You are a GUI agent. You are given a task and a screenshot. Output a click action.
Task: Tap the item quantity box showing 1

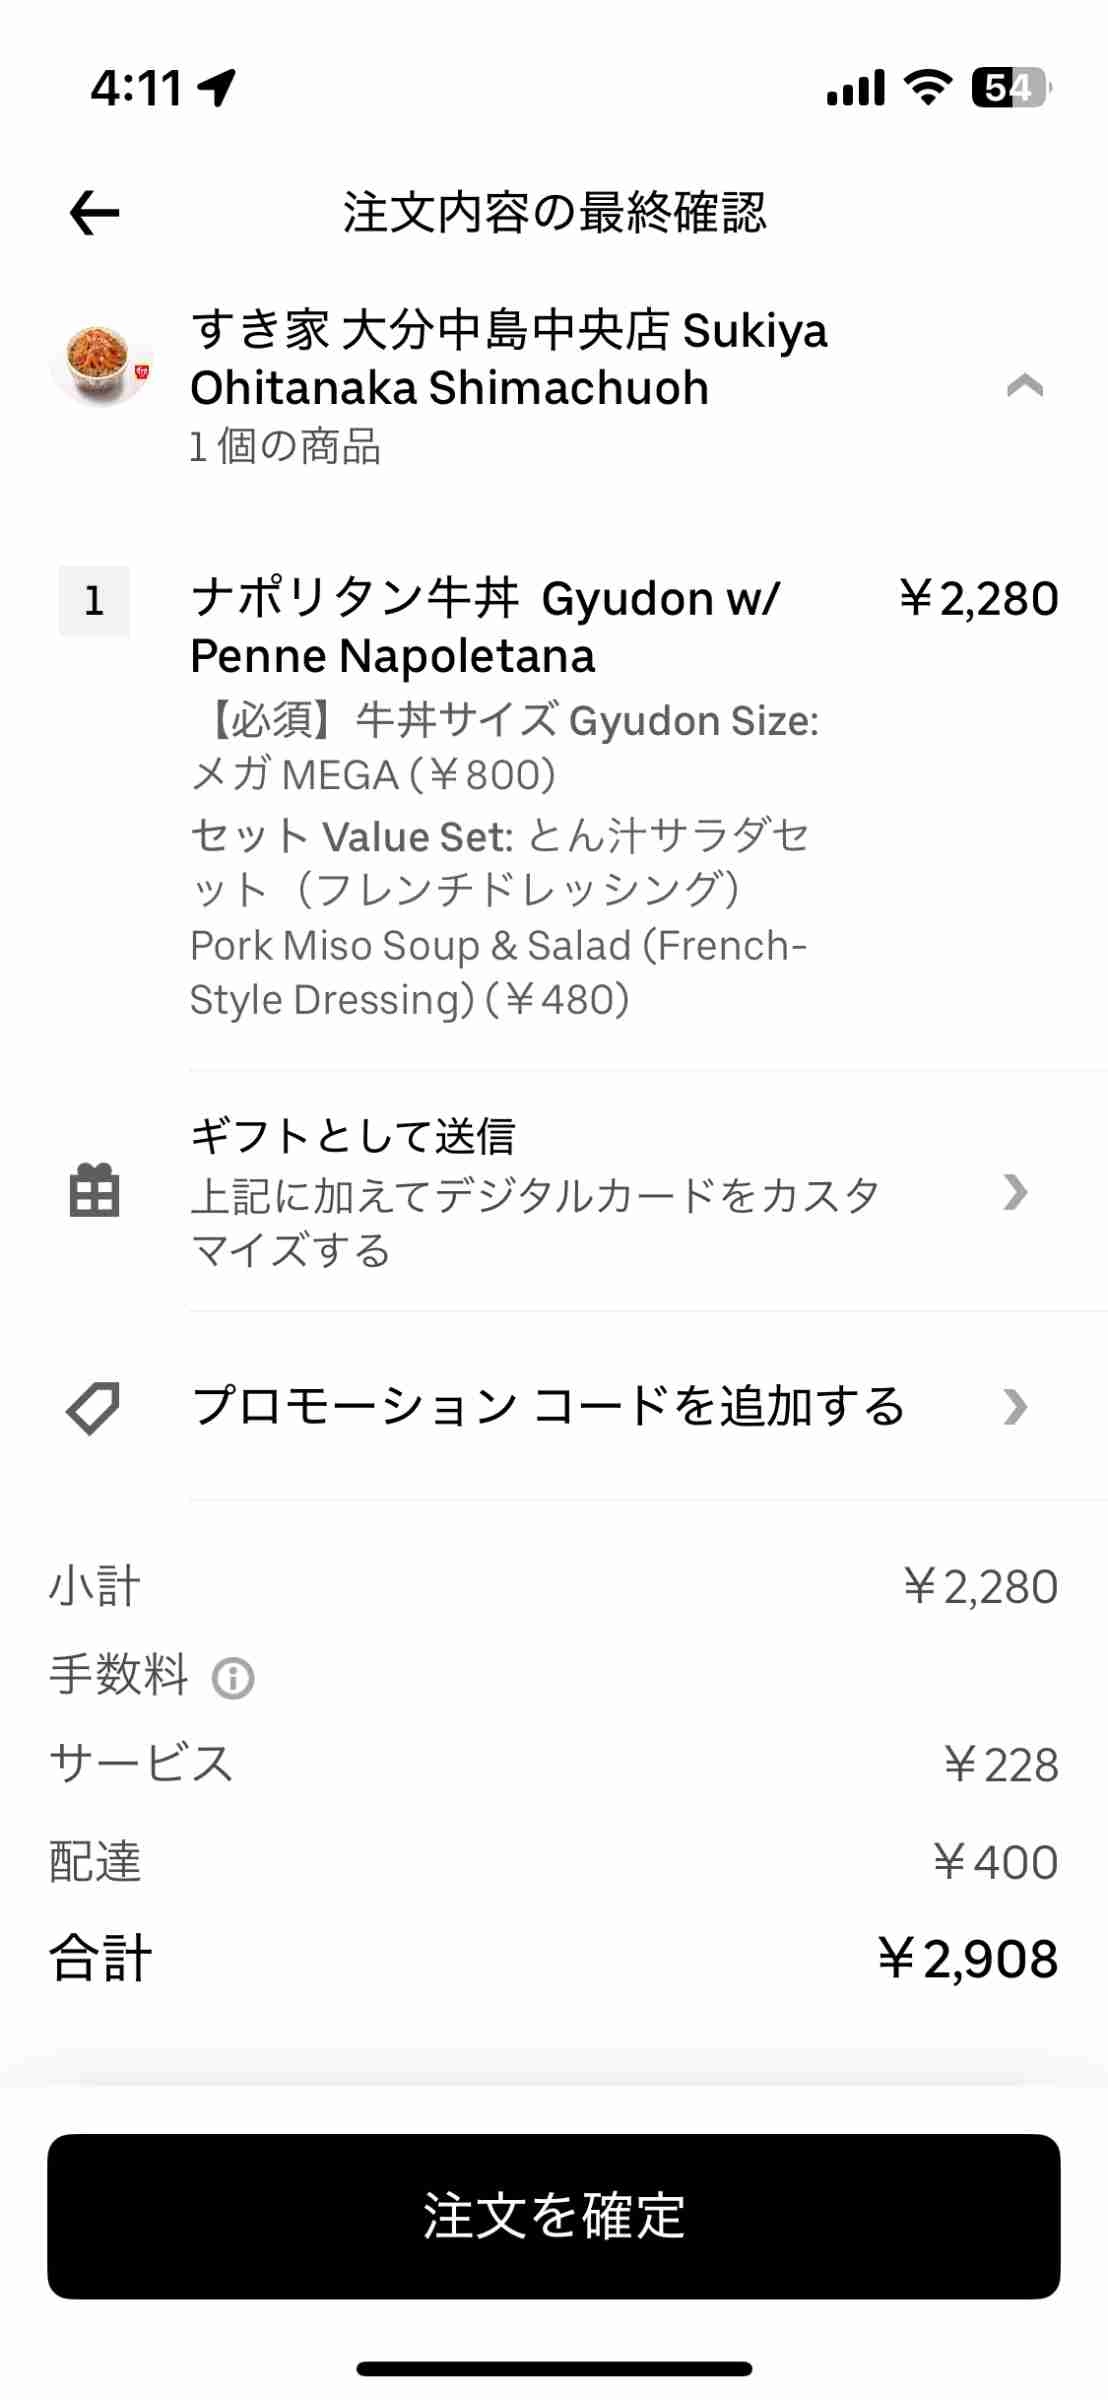coord(94,601)
